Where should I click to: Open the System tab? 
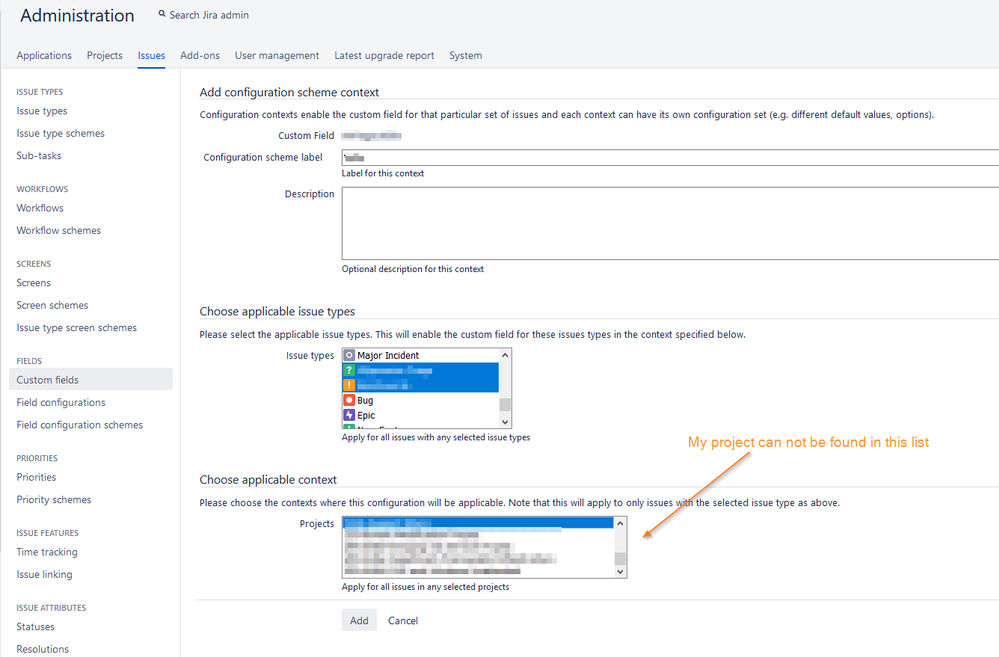point(466,55)
